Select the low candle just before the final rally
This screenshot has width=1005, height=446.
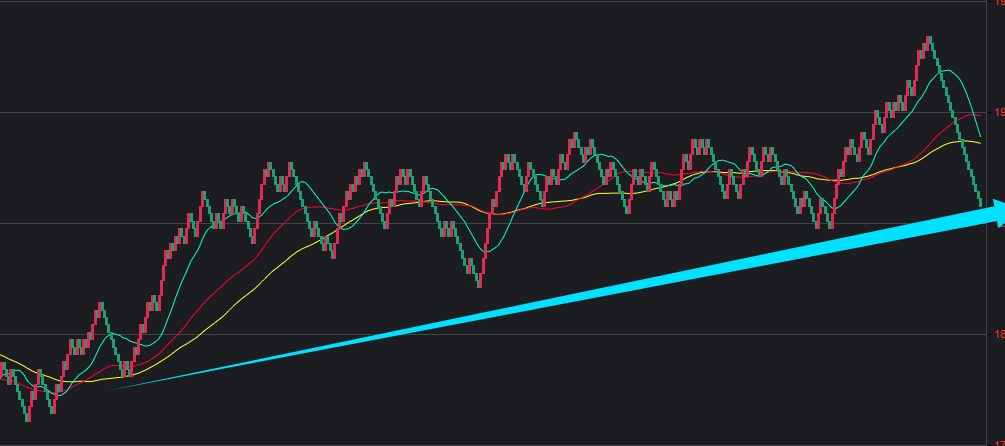(831, 222)
